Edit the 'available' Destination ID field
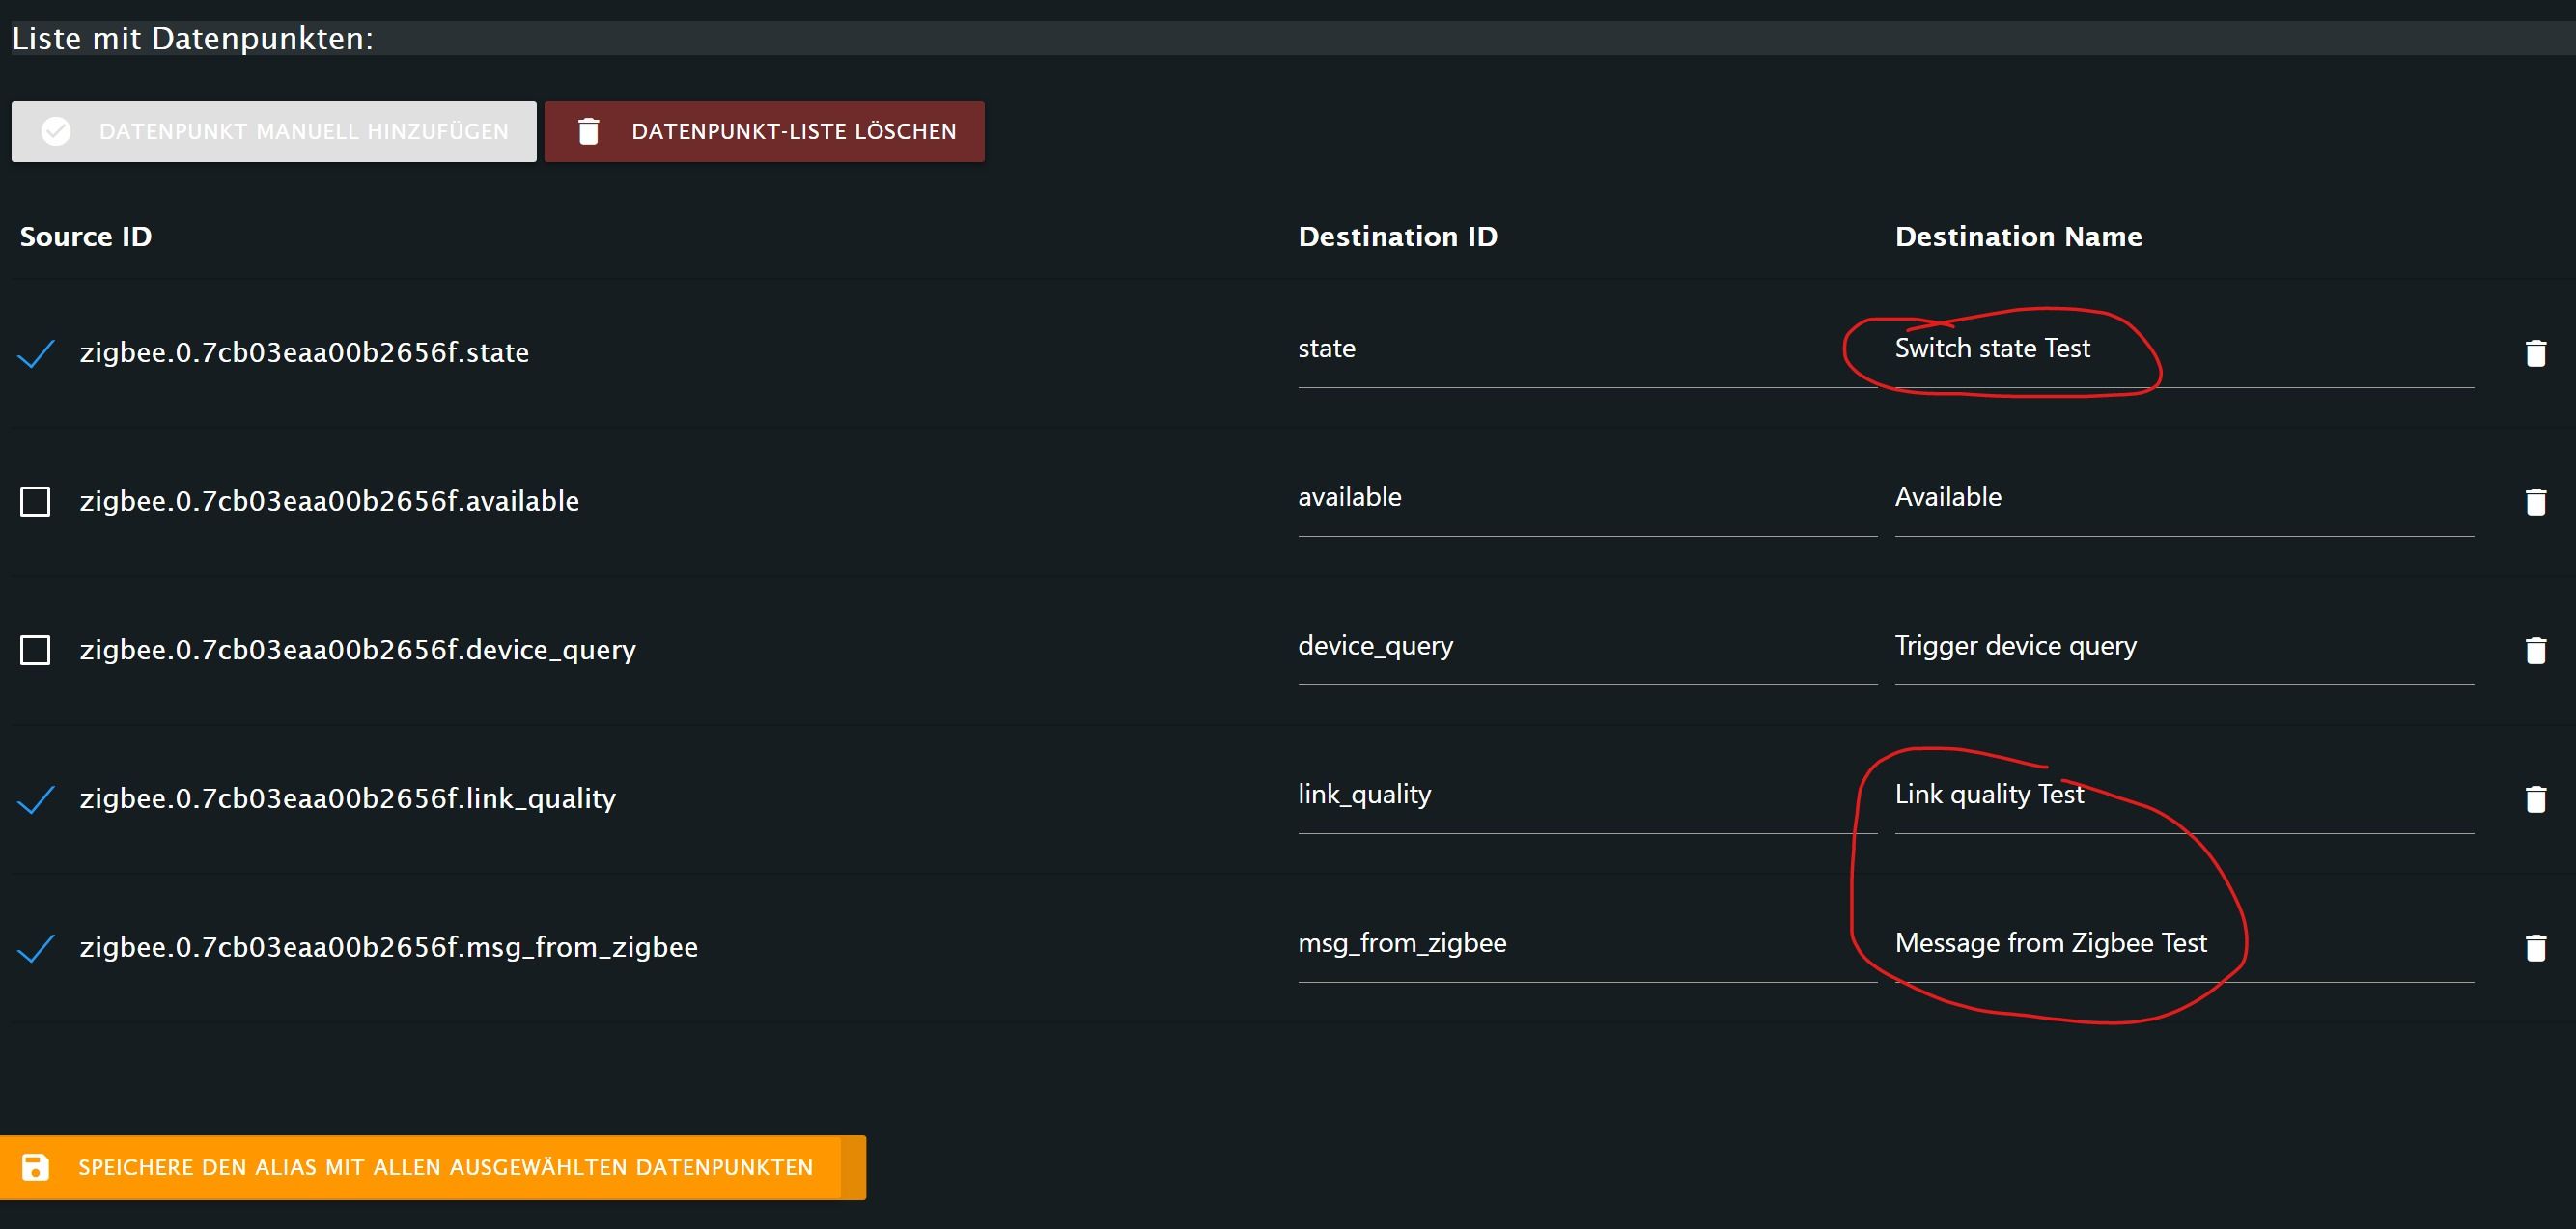The image size is (2576, 1229). click(x=1587, y=498)
